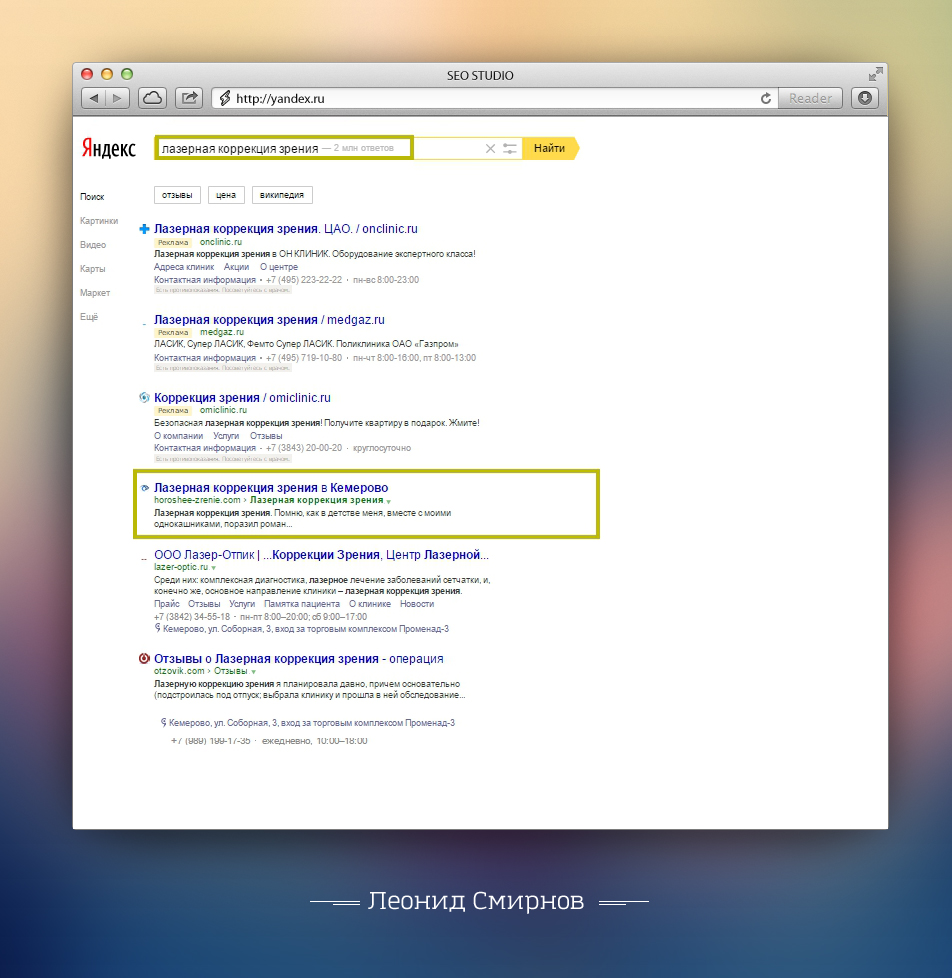Open advanced search settings sliders icon
The height and width of the screenshot is (978, 952).
(x=510, y=148)
